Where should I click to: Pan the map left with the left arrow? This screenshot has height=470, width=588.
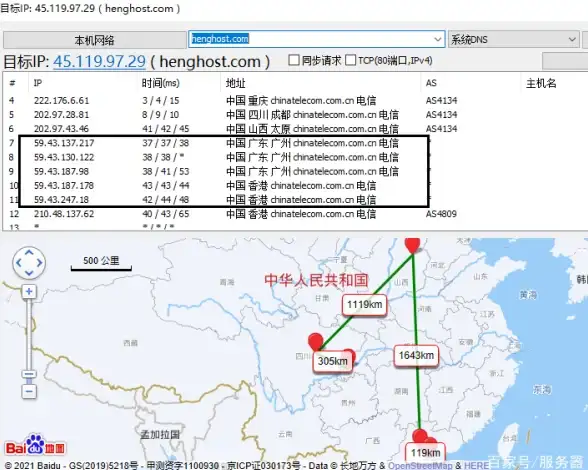[x=19, y=263]
